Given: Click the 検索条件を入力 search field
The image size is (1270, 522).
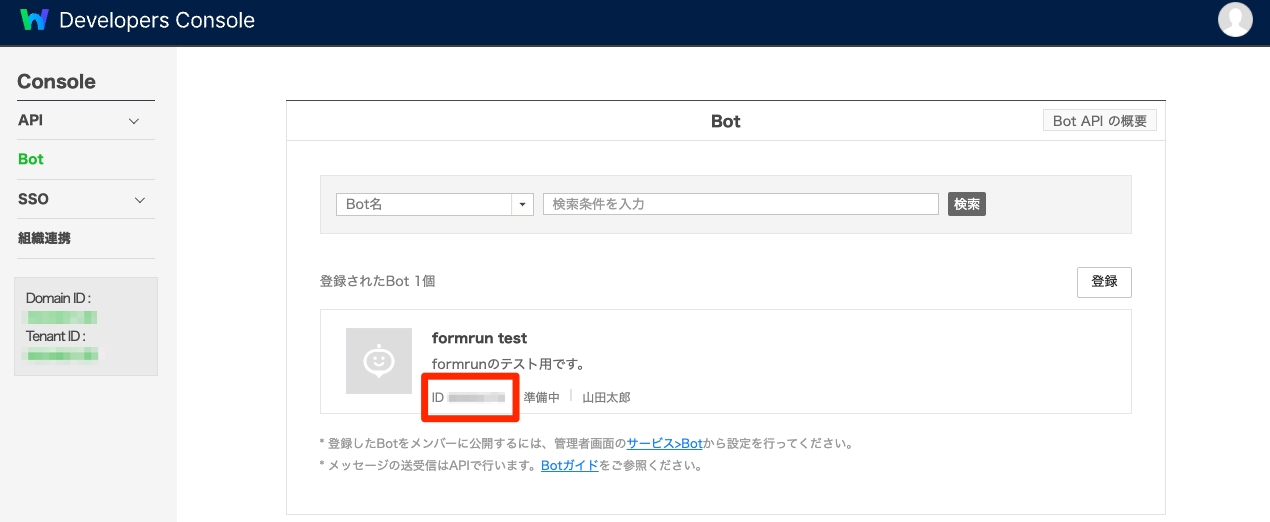Looking at the screenshot, I should [x=740, y=204].
